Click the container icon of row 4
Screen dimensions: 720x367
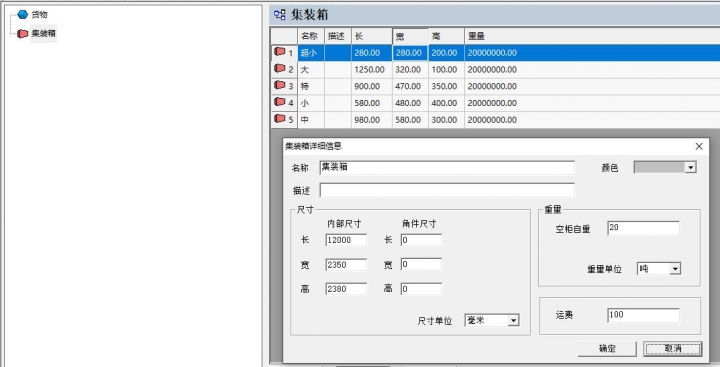click(280, 102)
